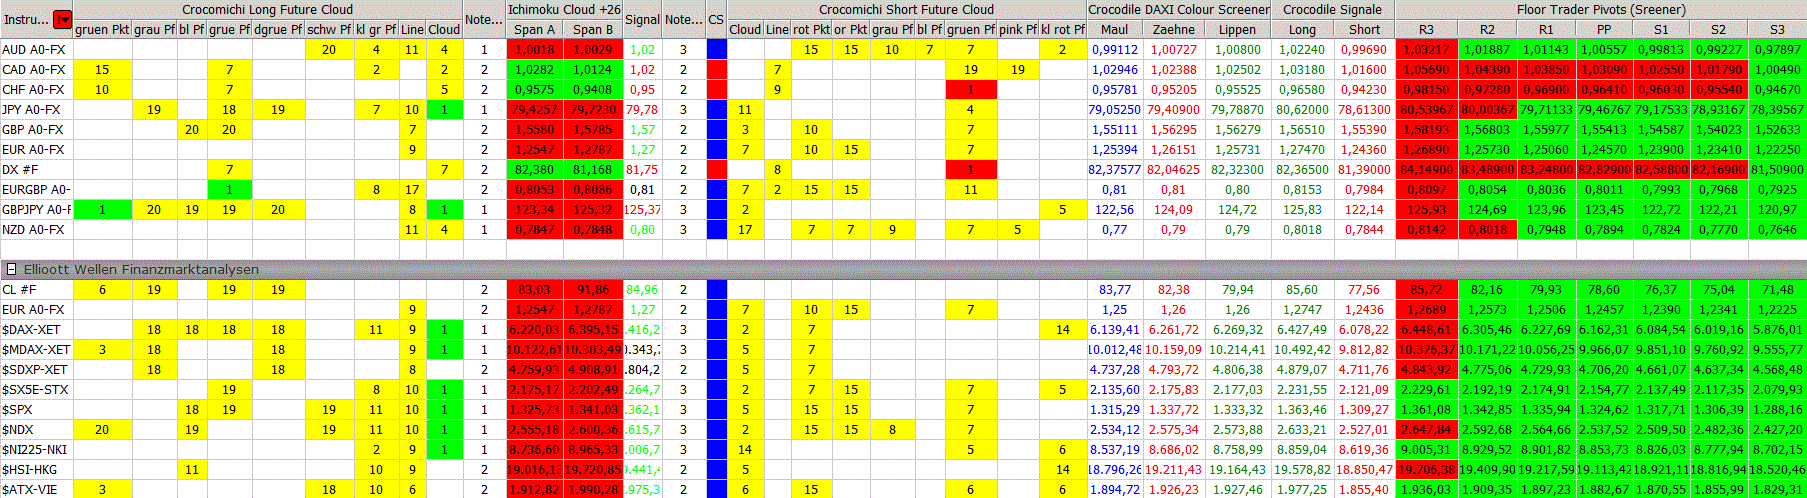This screenshot has height=498, width=1807.
Task: Select the $NI225-NKI instrument row
Action: click(x=35, y=449)
